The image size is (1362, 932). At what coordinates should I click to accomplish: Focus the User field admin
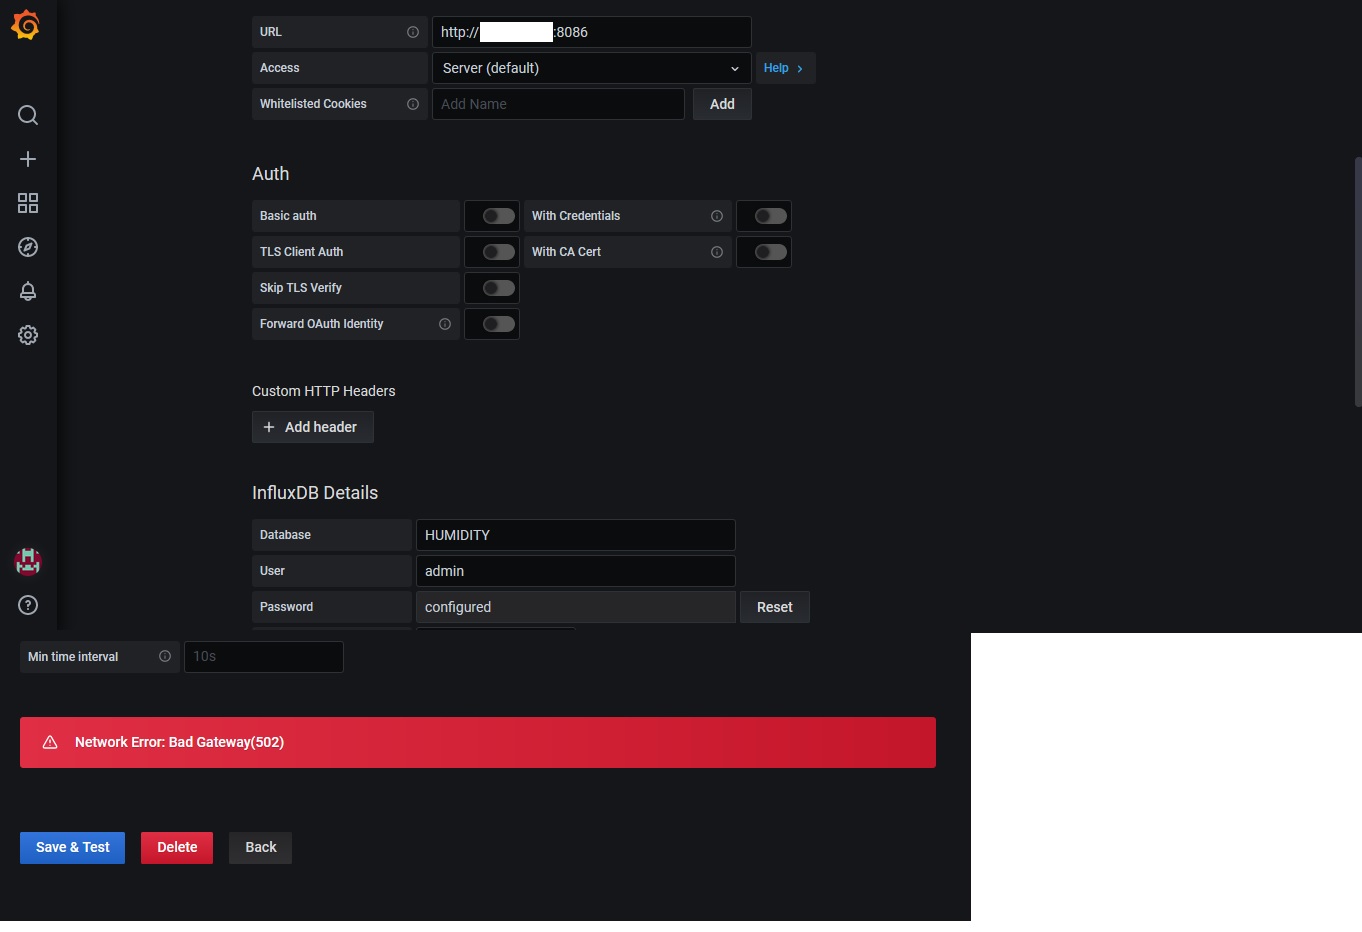point(575,571)
